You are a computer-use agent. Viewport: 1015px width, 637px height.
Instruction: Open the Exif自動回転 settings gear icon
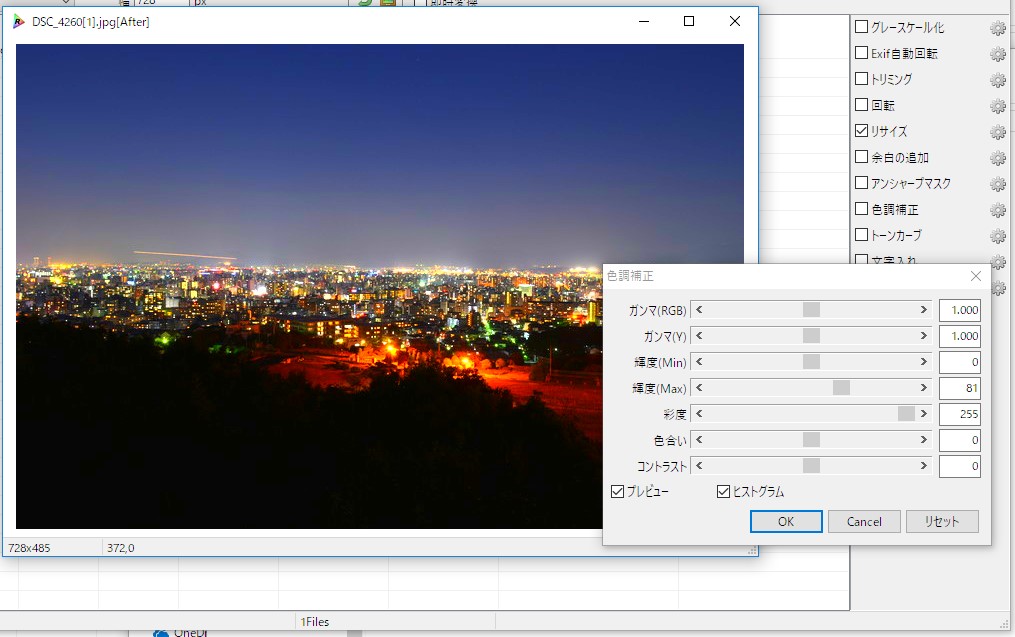point(997,53)
